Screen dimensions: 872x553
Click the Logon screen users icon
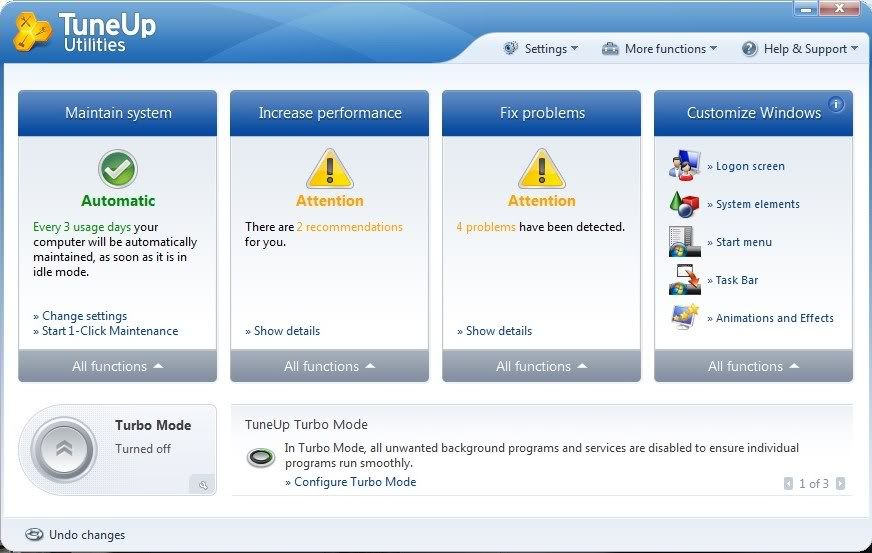point(685,165)
